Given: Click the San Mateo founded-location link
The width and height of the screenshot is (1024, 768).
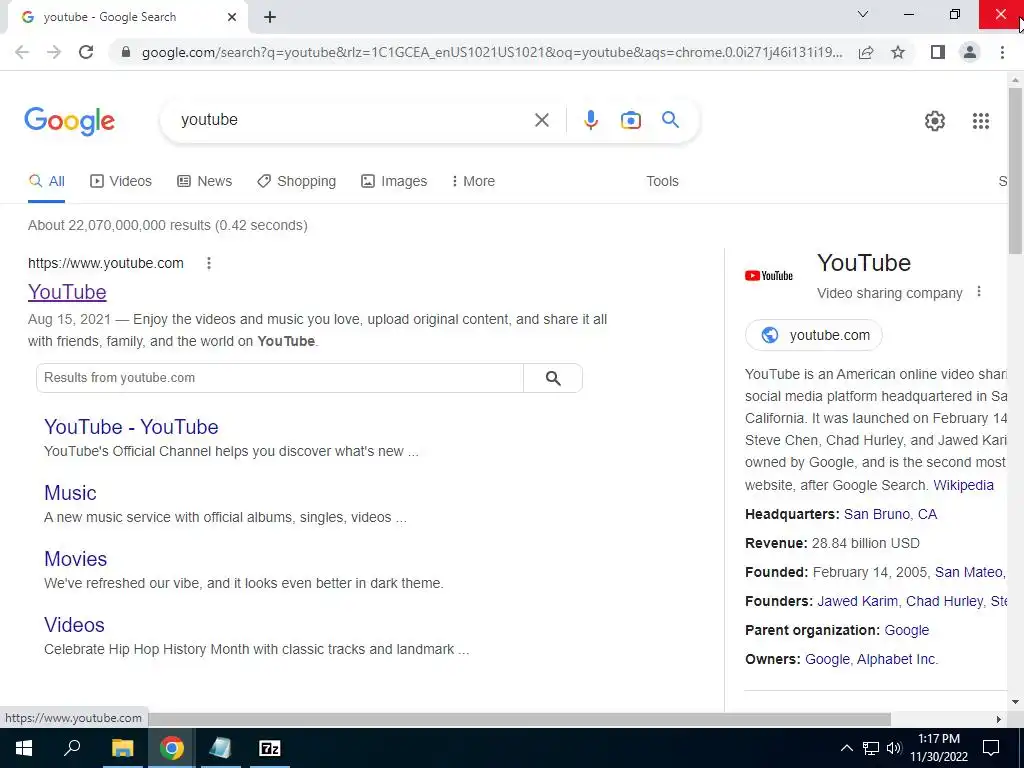Looking at the screenshot, I should 969,573.
